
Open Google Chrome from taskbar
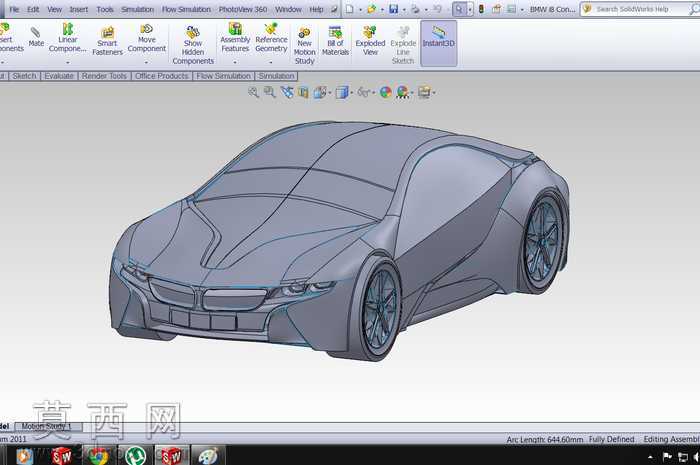pos(98,456)
